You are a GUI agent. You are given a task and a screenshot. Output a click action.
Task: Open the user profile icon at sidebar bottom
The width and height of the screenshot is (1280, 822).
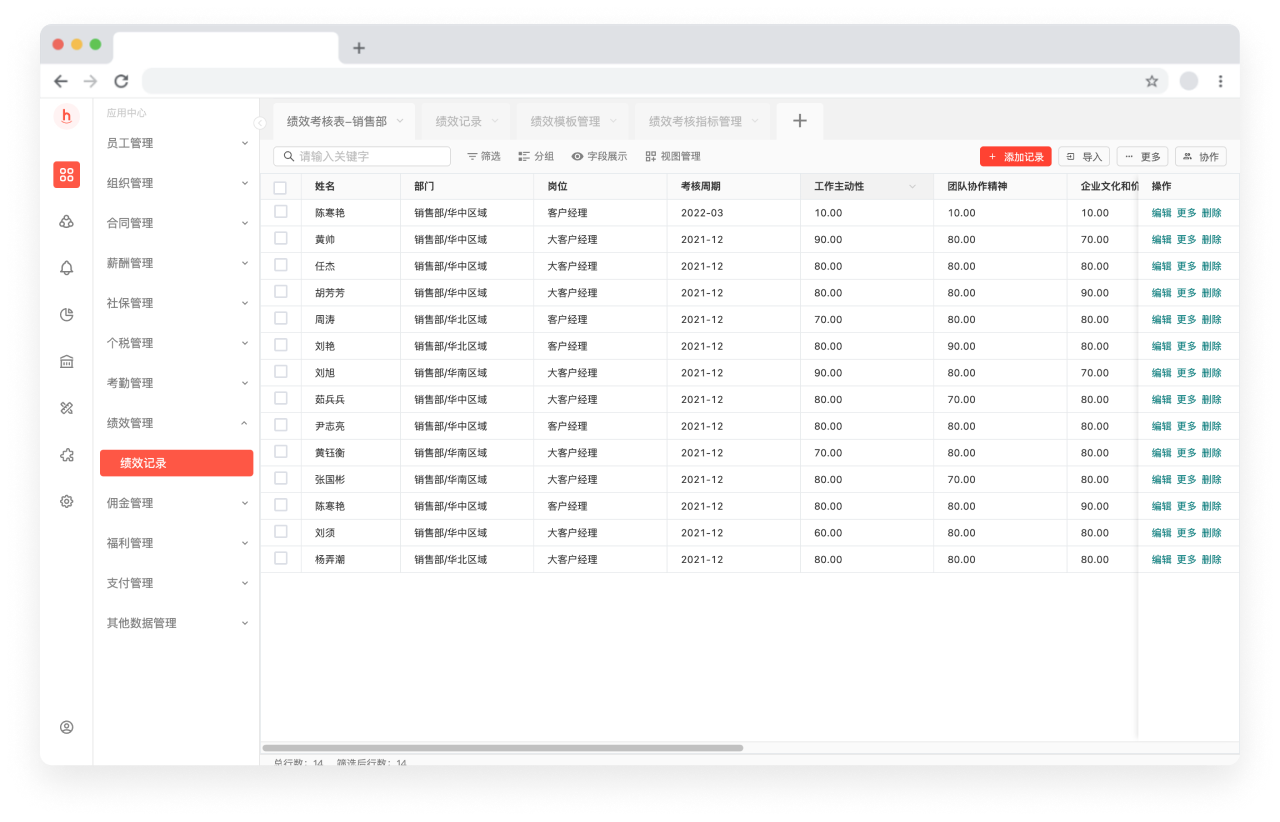pos(67,727)
